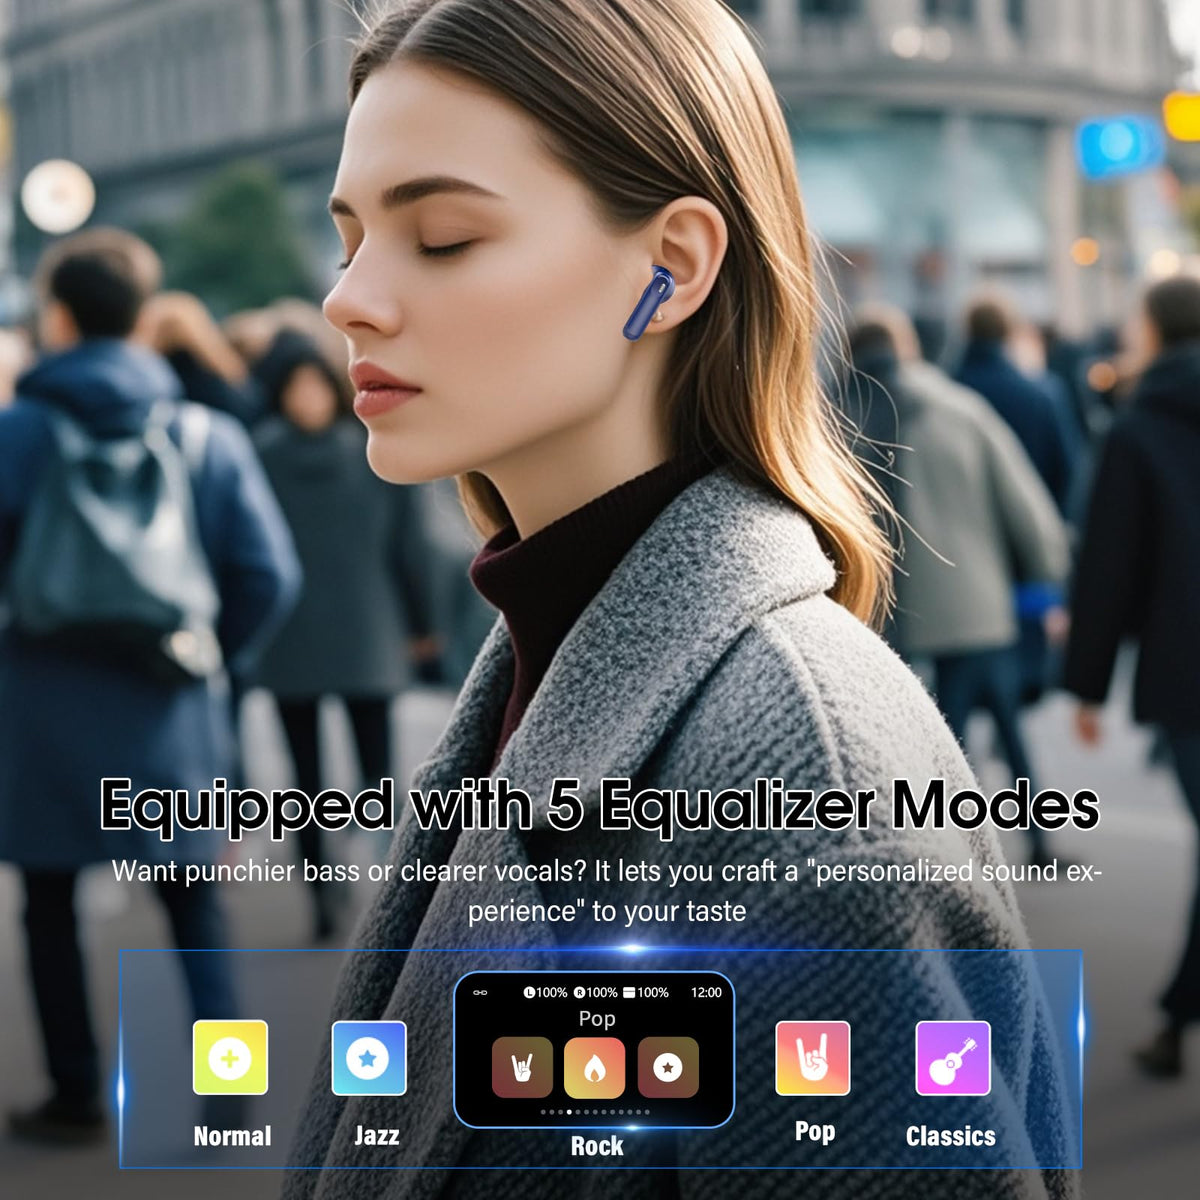Viewport: 1200px width, 1200px height.
Task: Tap the rock-hand icon on case screen
Action: (x=522, y=1067)
